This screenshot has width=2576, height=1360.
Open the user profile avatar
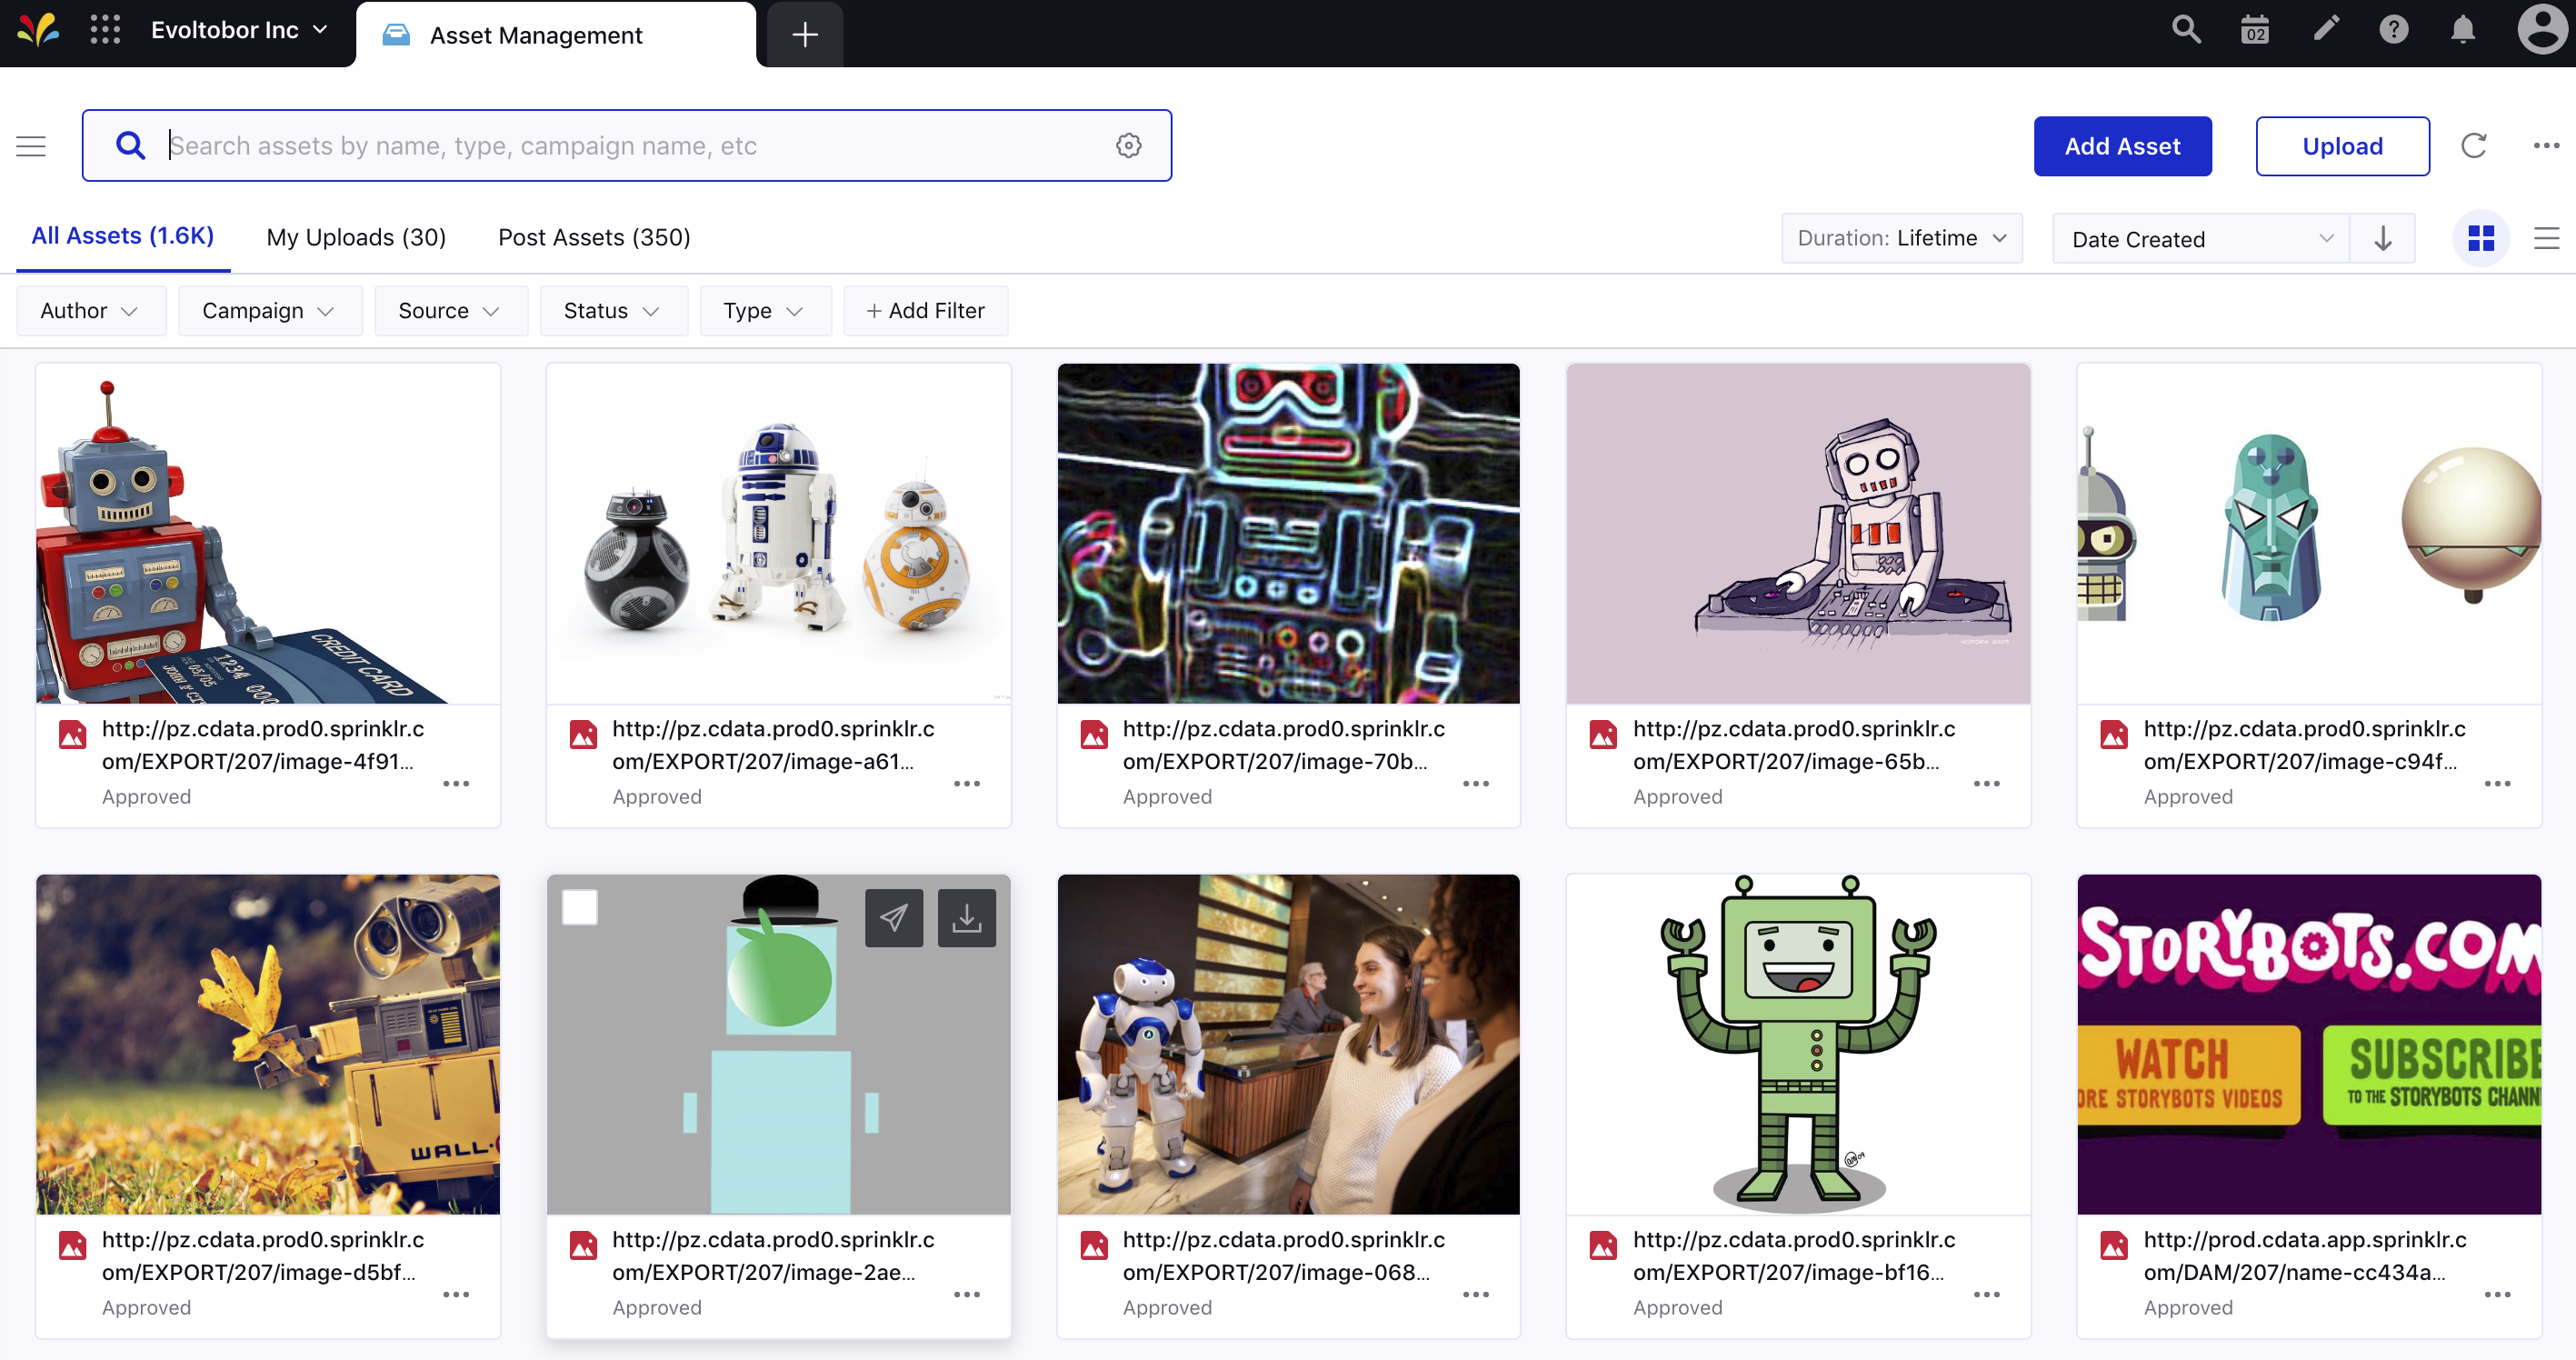tap(2542, 30)
